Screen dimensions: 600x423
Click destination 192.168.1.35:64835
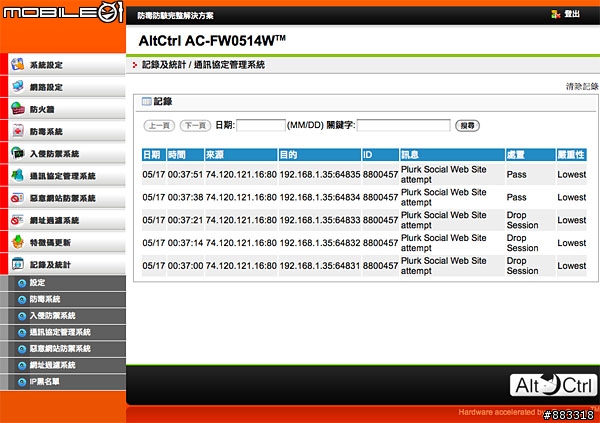(x=320, y=175)
